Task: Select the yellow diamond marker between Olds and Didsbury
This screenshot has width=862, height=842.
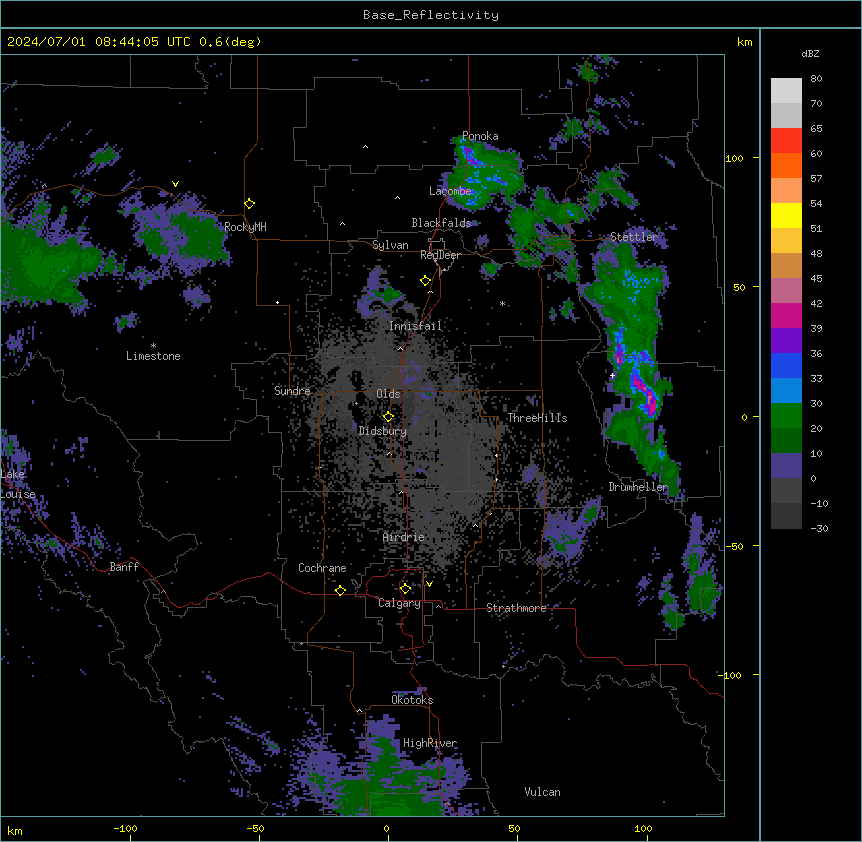Action: [388, 417]
